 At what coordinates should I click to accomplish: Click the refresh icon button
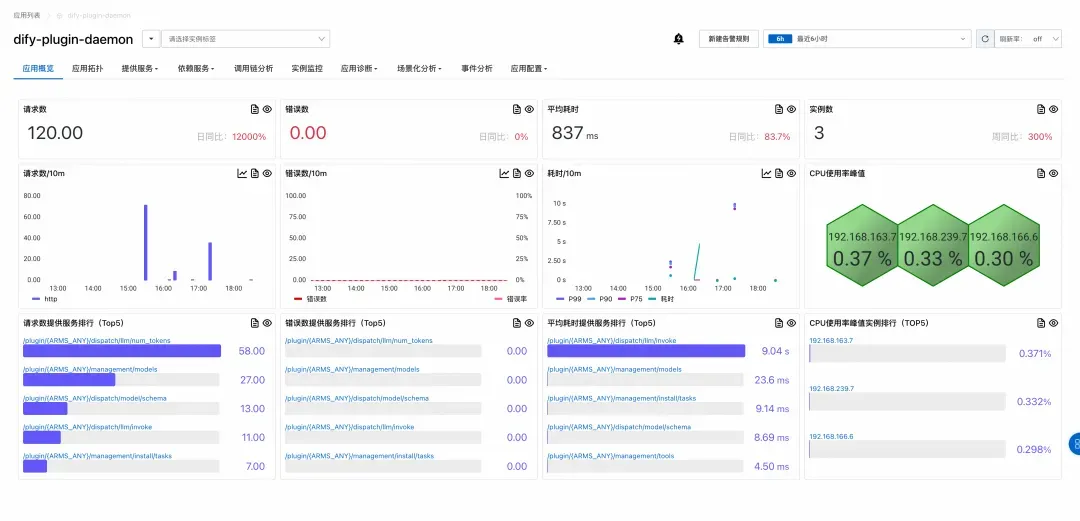984,39
